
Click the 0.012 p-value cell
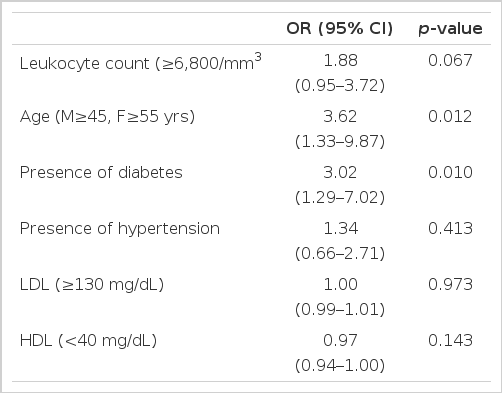pyautogui.click(x=450, y=116)
